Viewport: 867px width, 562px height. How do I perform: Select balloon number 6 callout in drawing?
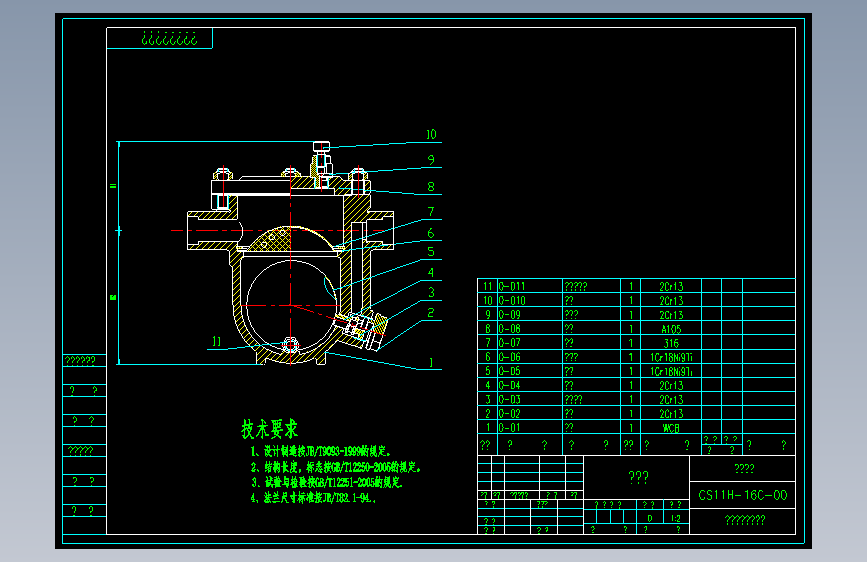coord(431,233)
